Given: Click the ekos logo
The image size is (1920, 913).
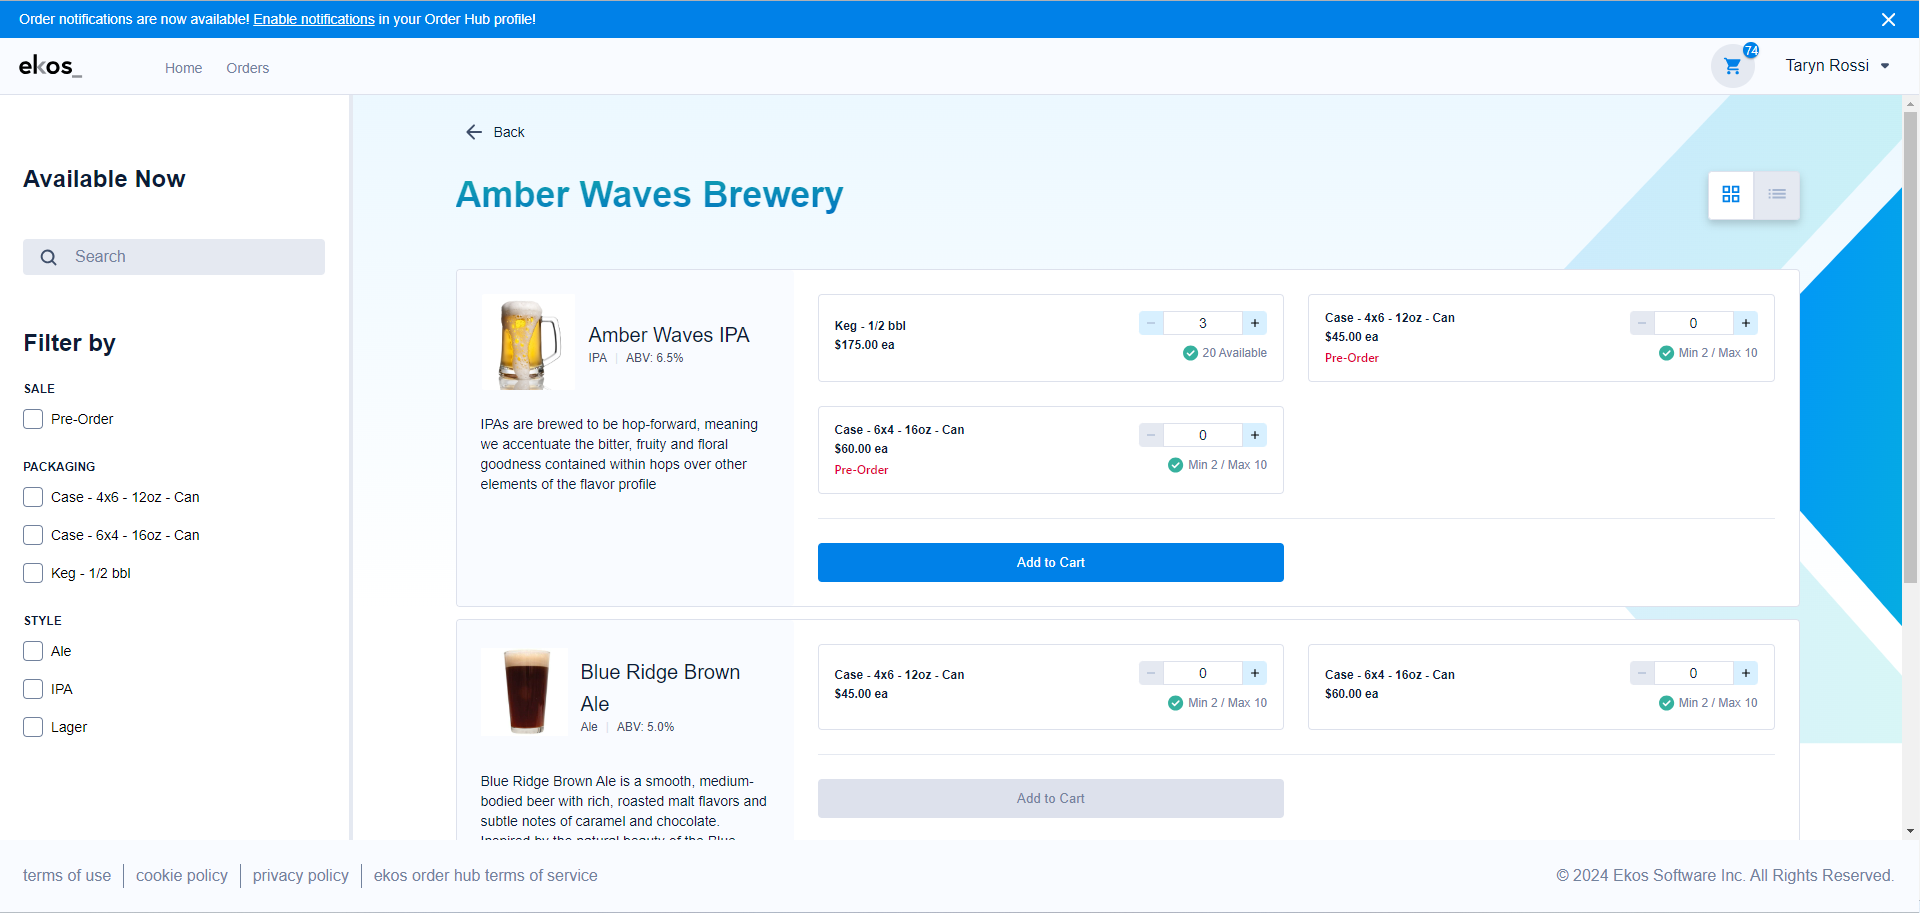Looking at the screenshot, I should point(50,66).
